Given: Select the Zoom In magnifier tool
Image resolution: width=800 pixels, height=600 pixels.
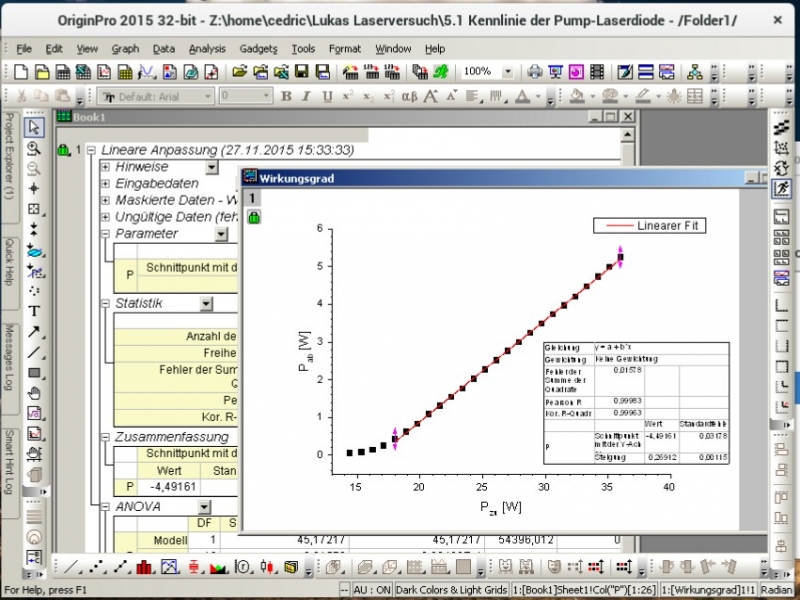Looking at the screenshot, I should pyautogui.click(x=34, y=148).
